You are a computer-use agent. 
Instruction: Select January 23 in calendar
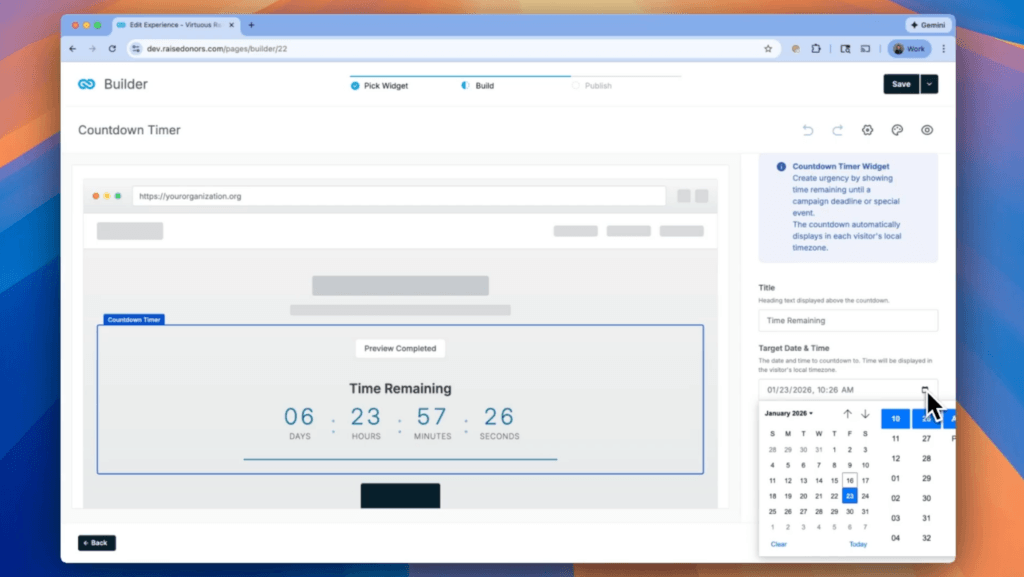(850, 496)
